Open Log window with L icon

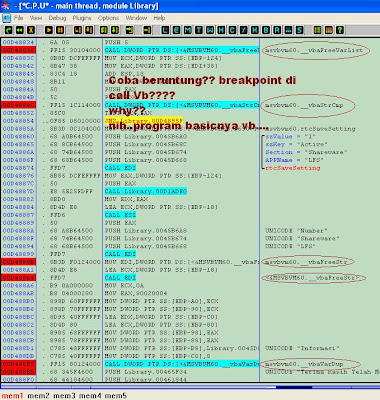[165, 30]
